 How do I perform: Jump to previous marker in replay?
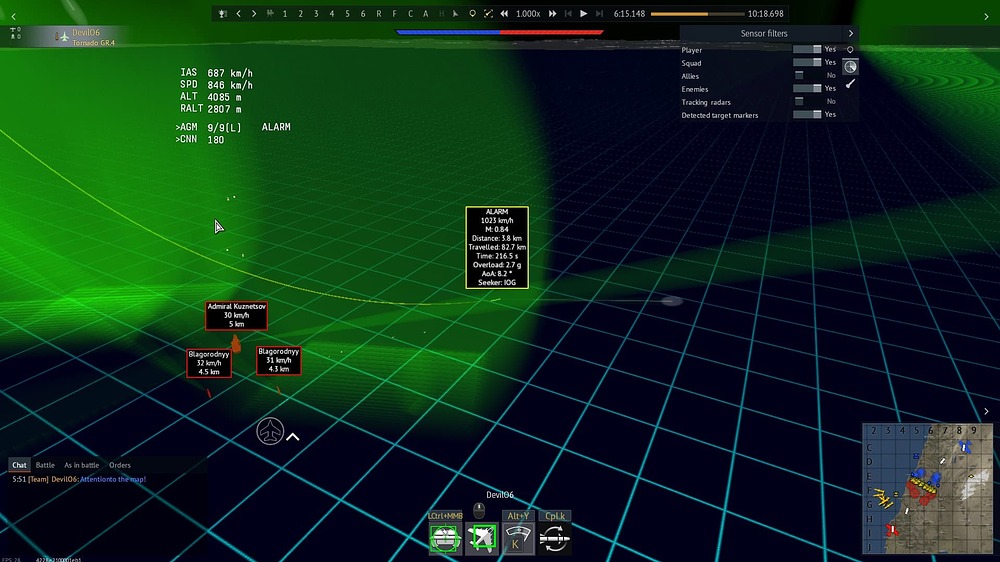pyautogui.click(x=568, y=13)
